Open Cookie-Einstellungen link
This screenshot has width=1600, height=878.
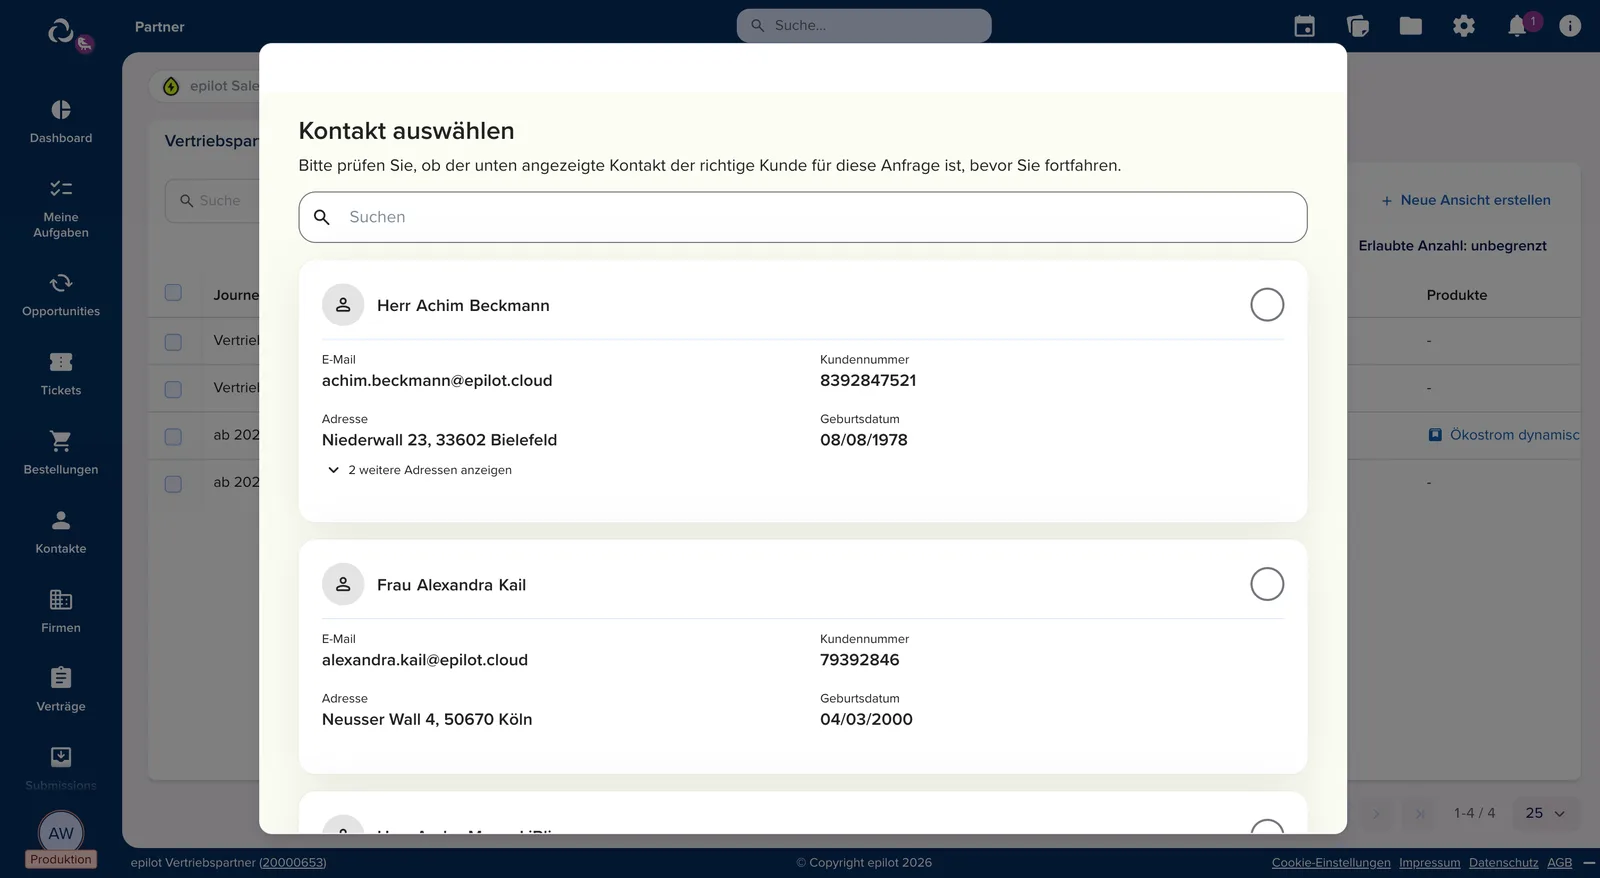point(1331,863)
